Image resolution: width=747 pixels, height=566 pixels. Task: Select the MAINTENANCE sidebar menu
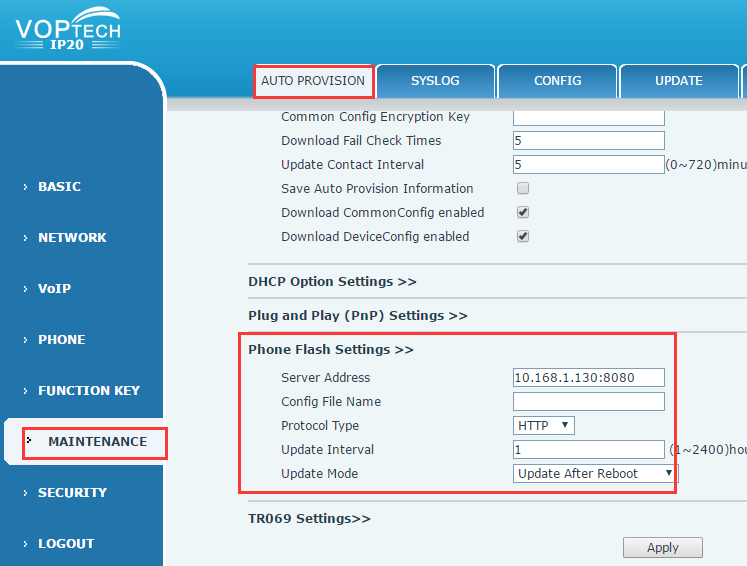point(97,442)
